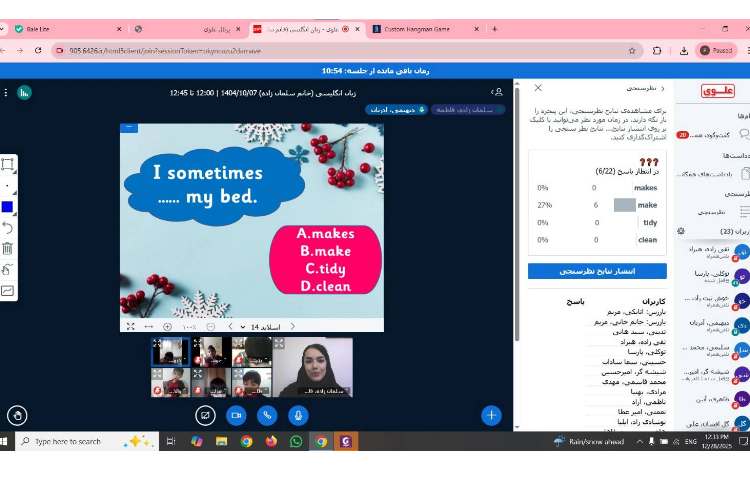Select the whiteboard rectangle shape tool
This screenshot has height=480, width=750.
click(x=8, y=164)
